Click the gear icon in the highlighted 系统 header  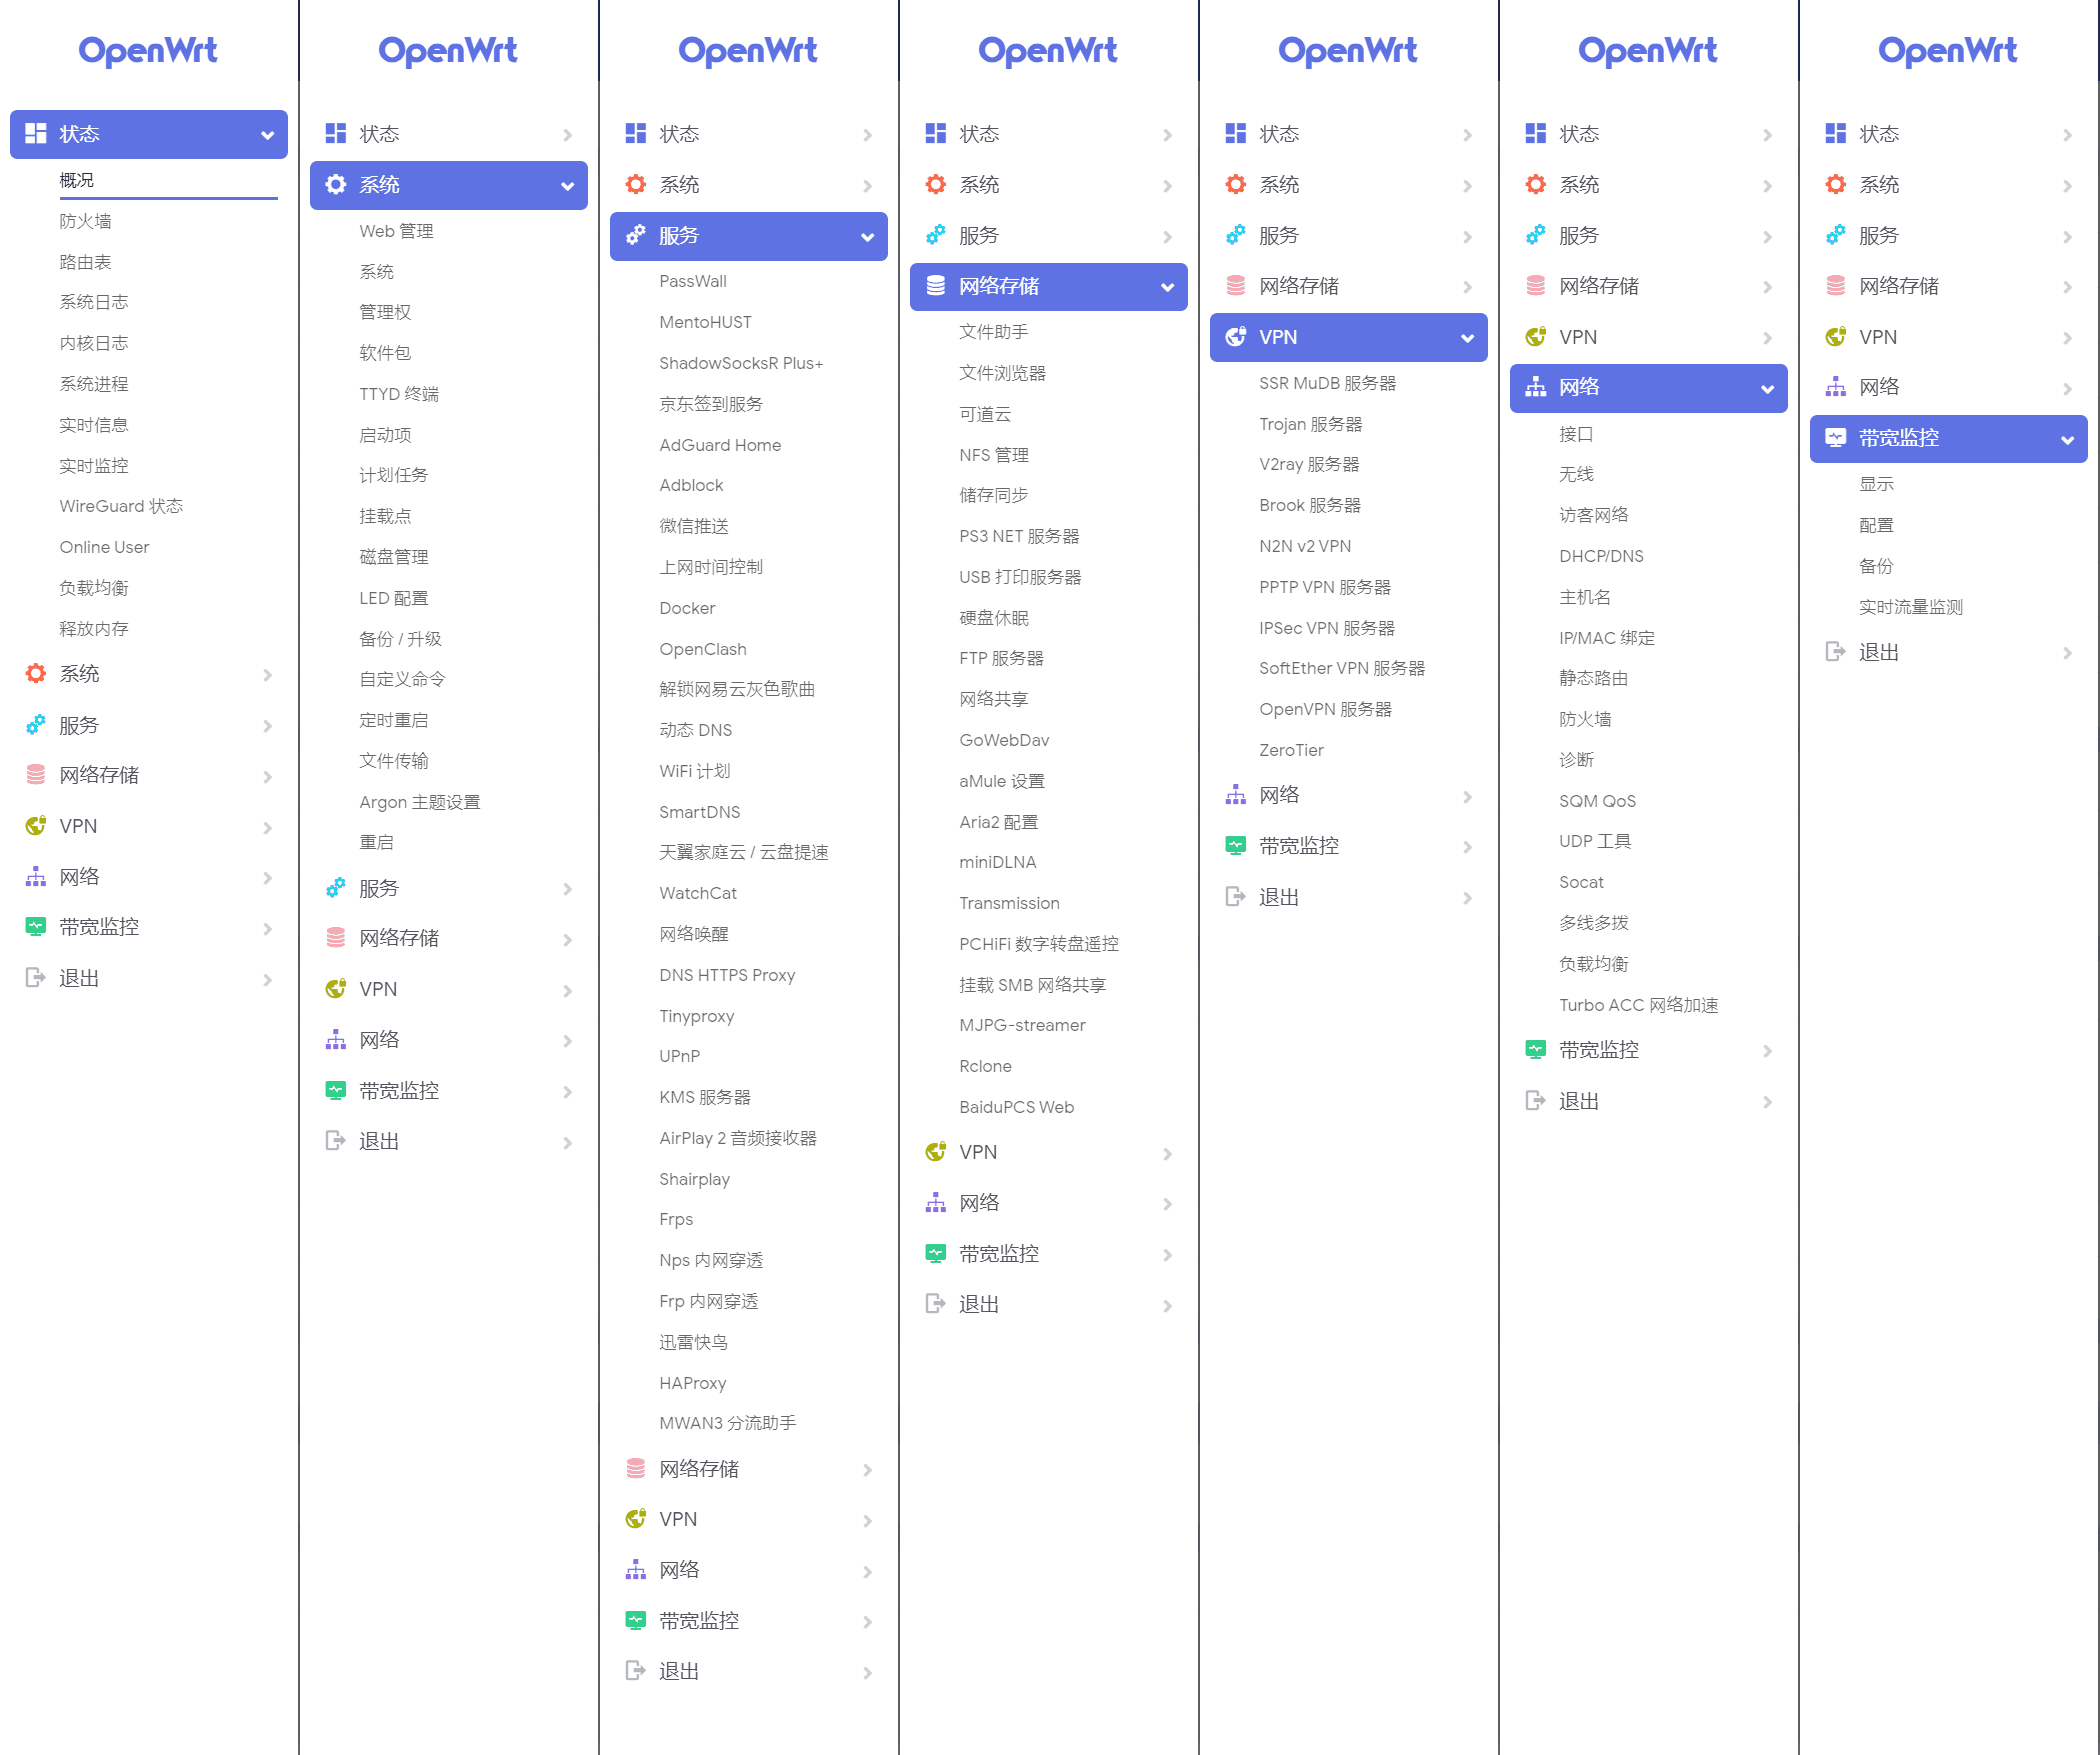tap(336, 185)
